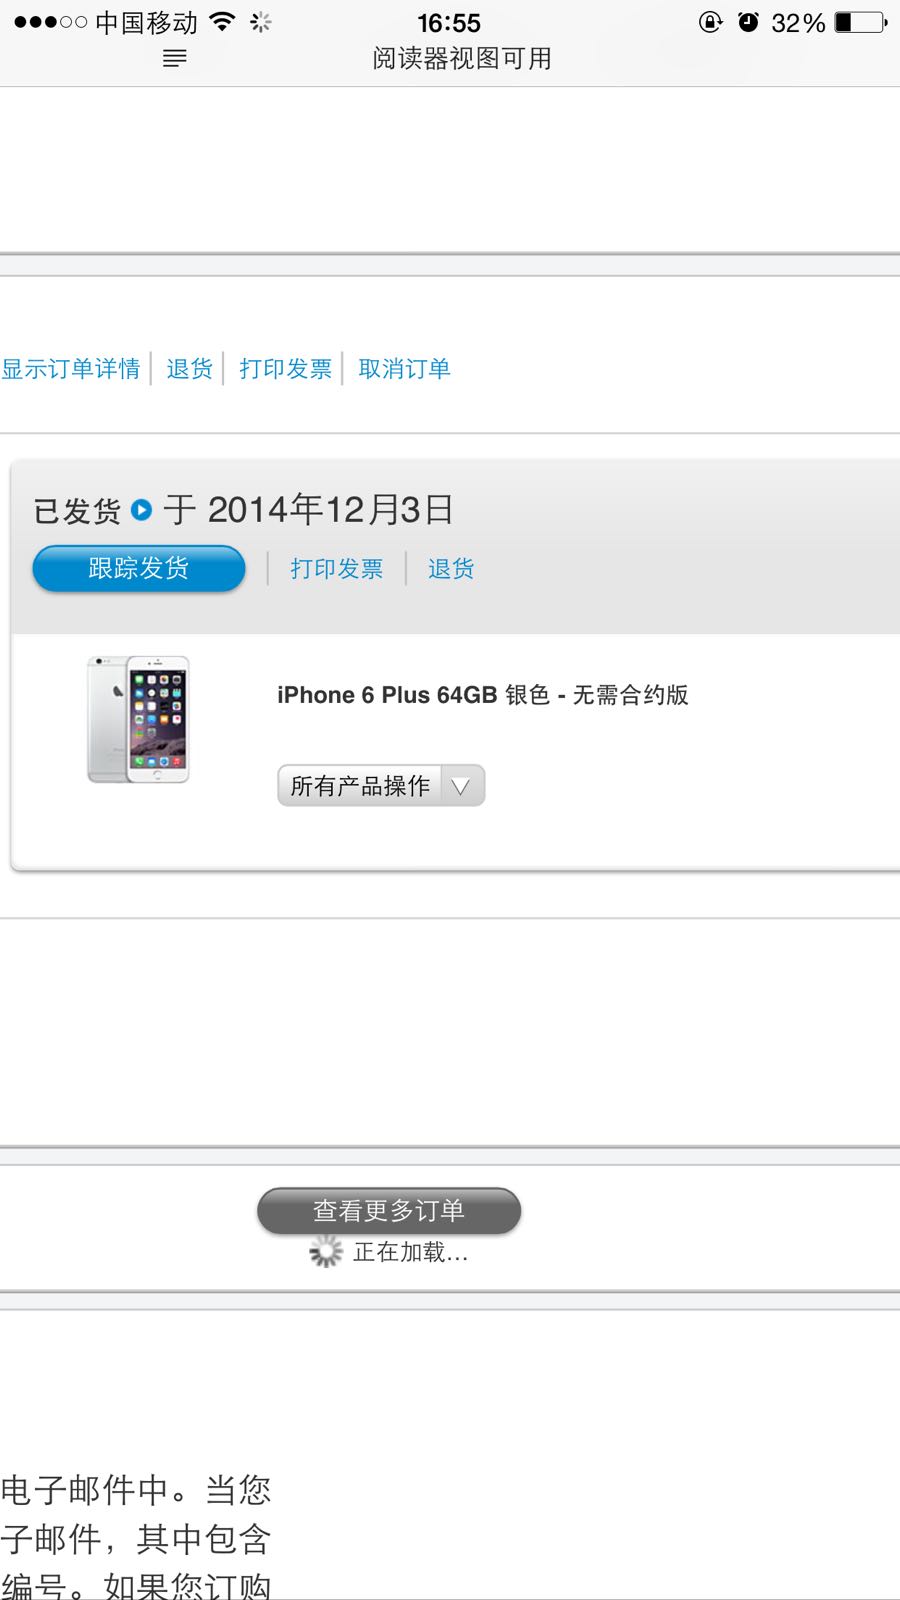This screenshot has height=1600, width=900.
Task: Click top 打印发票 link in order actions
Action: click(x=285, y=369)
